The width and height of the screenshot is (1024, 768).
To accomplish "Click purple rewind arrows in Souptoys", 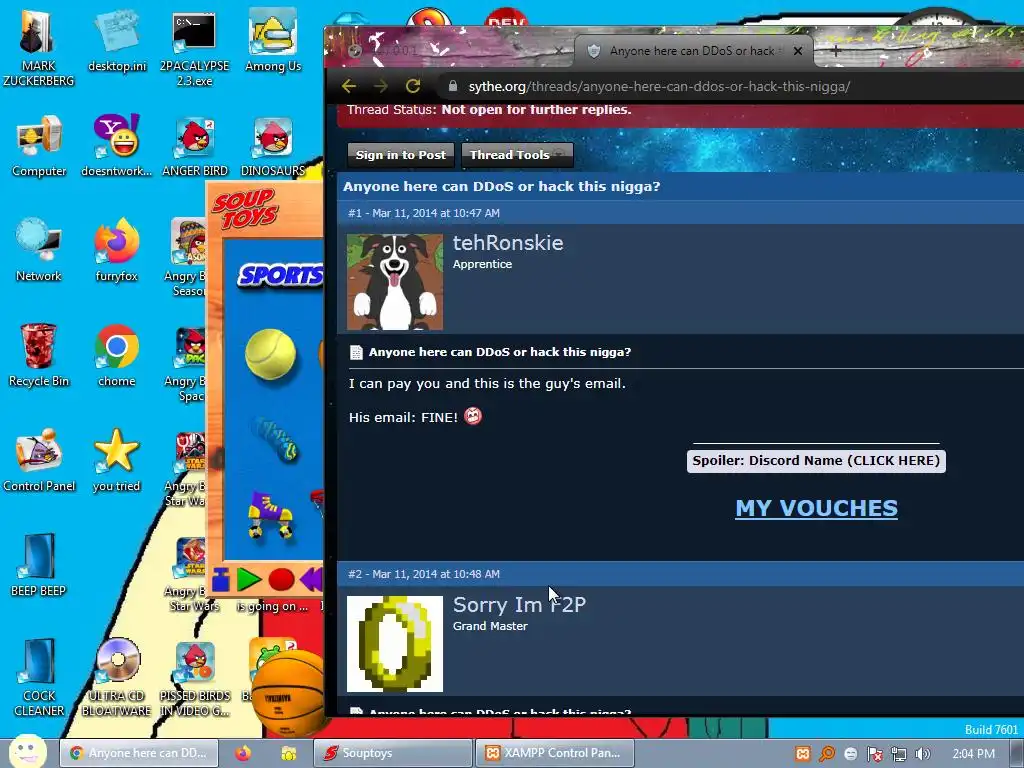I will [x=312, y=579].
